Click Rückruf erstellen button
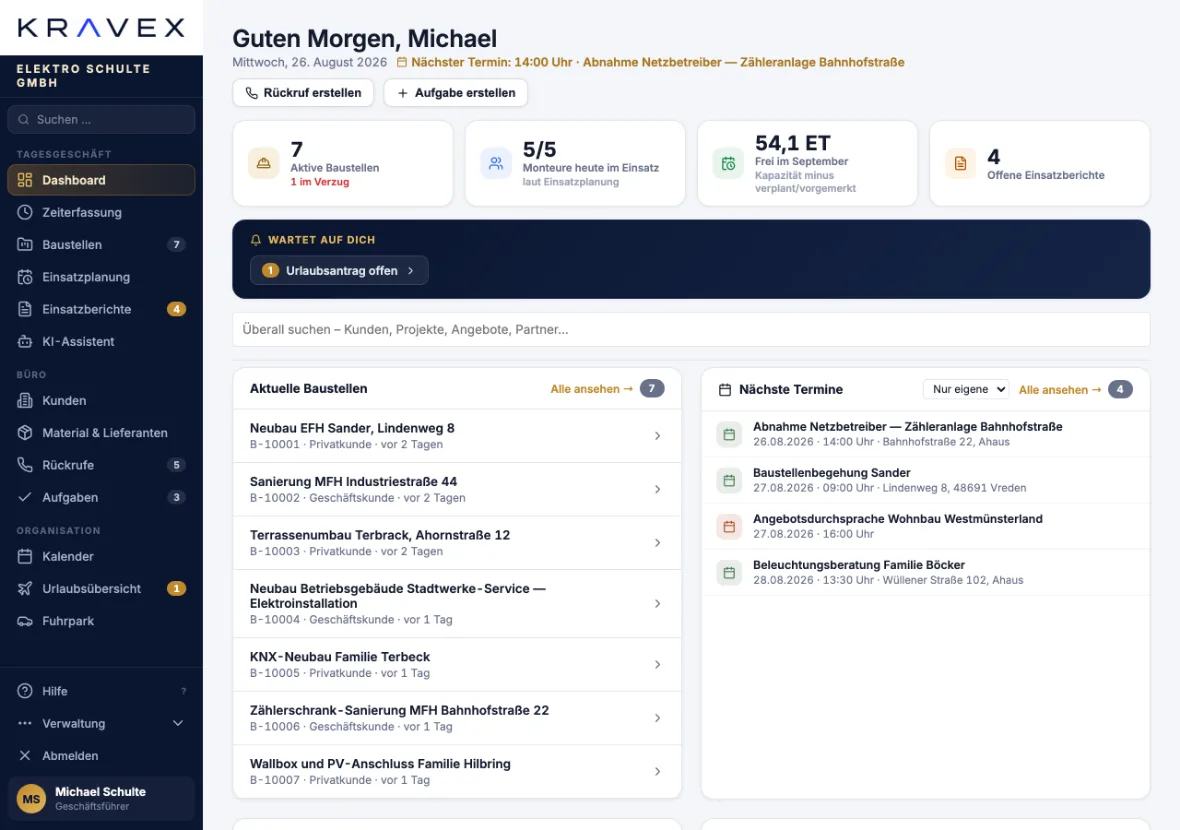1180x830 pixels. (x=303, y=93)
